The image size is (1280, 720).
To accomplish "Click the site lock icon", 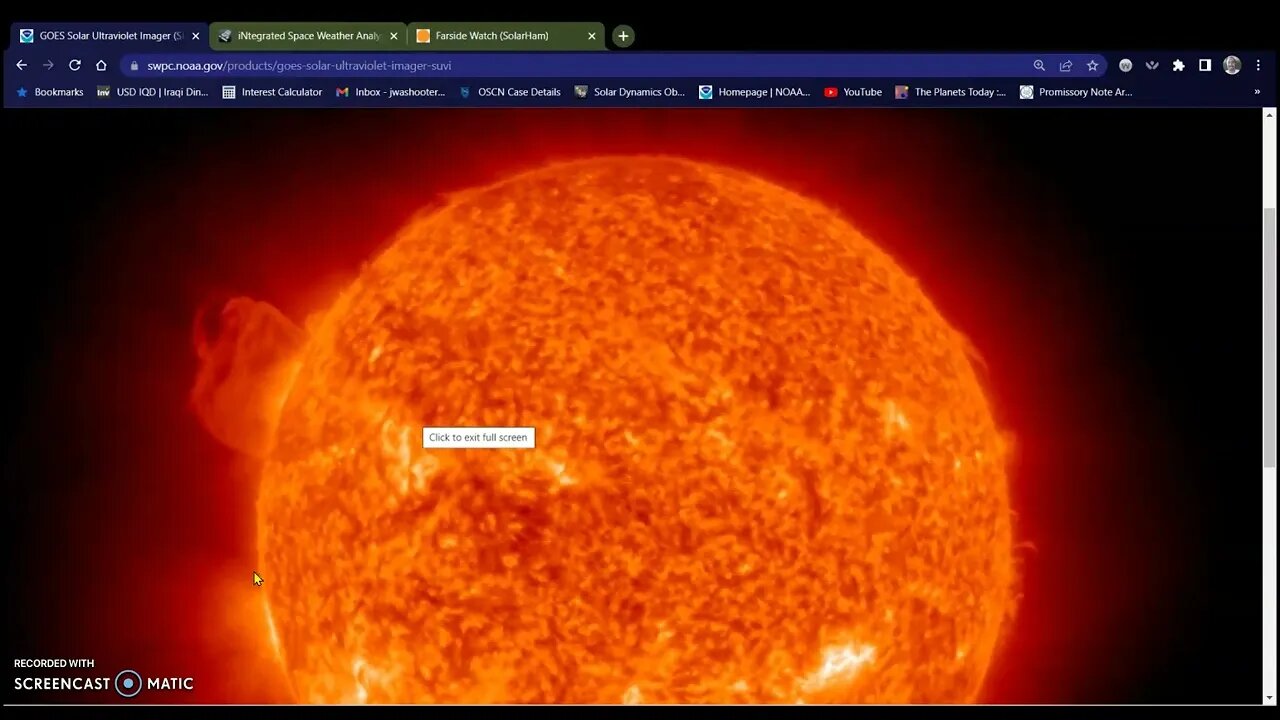I will [x=135, y=65].
